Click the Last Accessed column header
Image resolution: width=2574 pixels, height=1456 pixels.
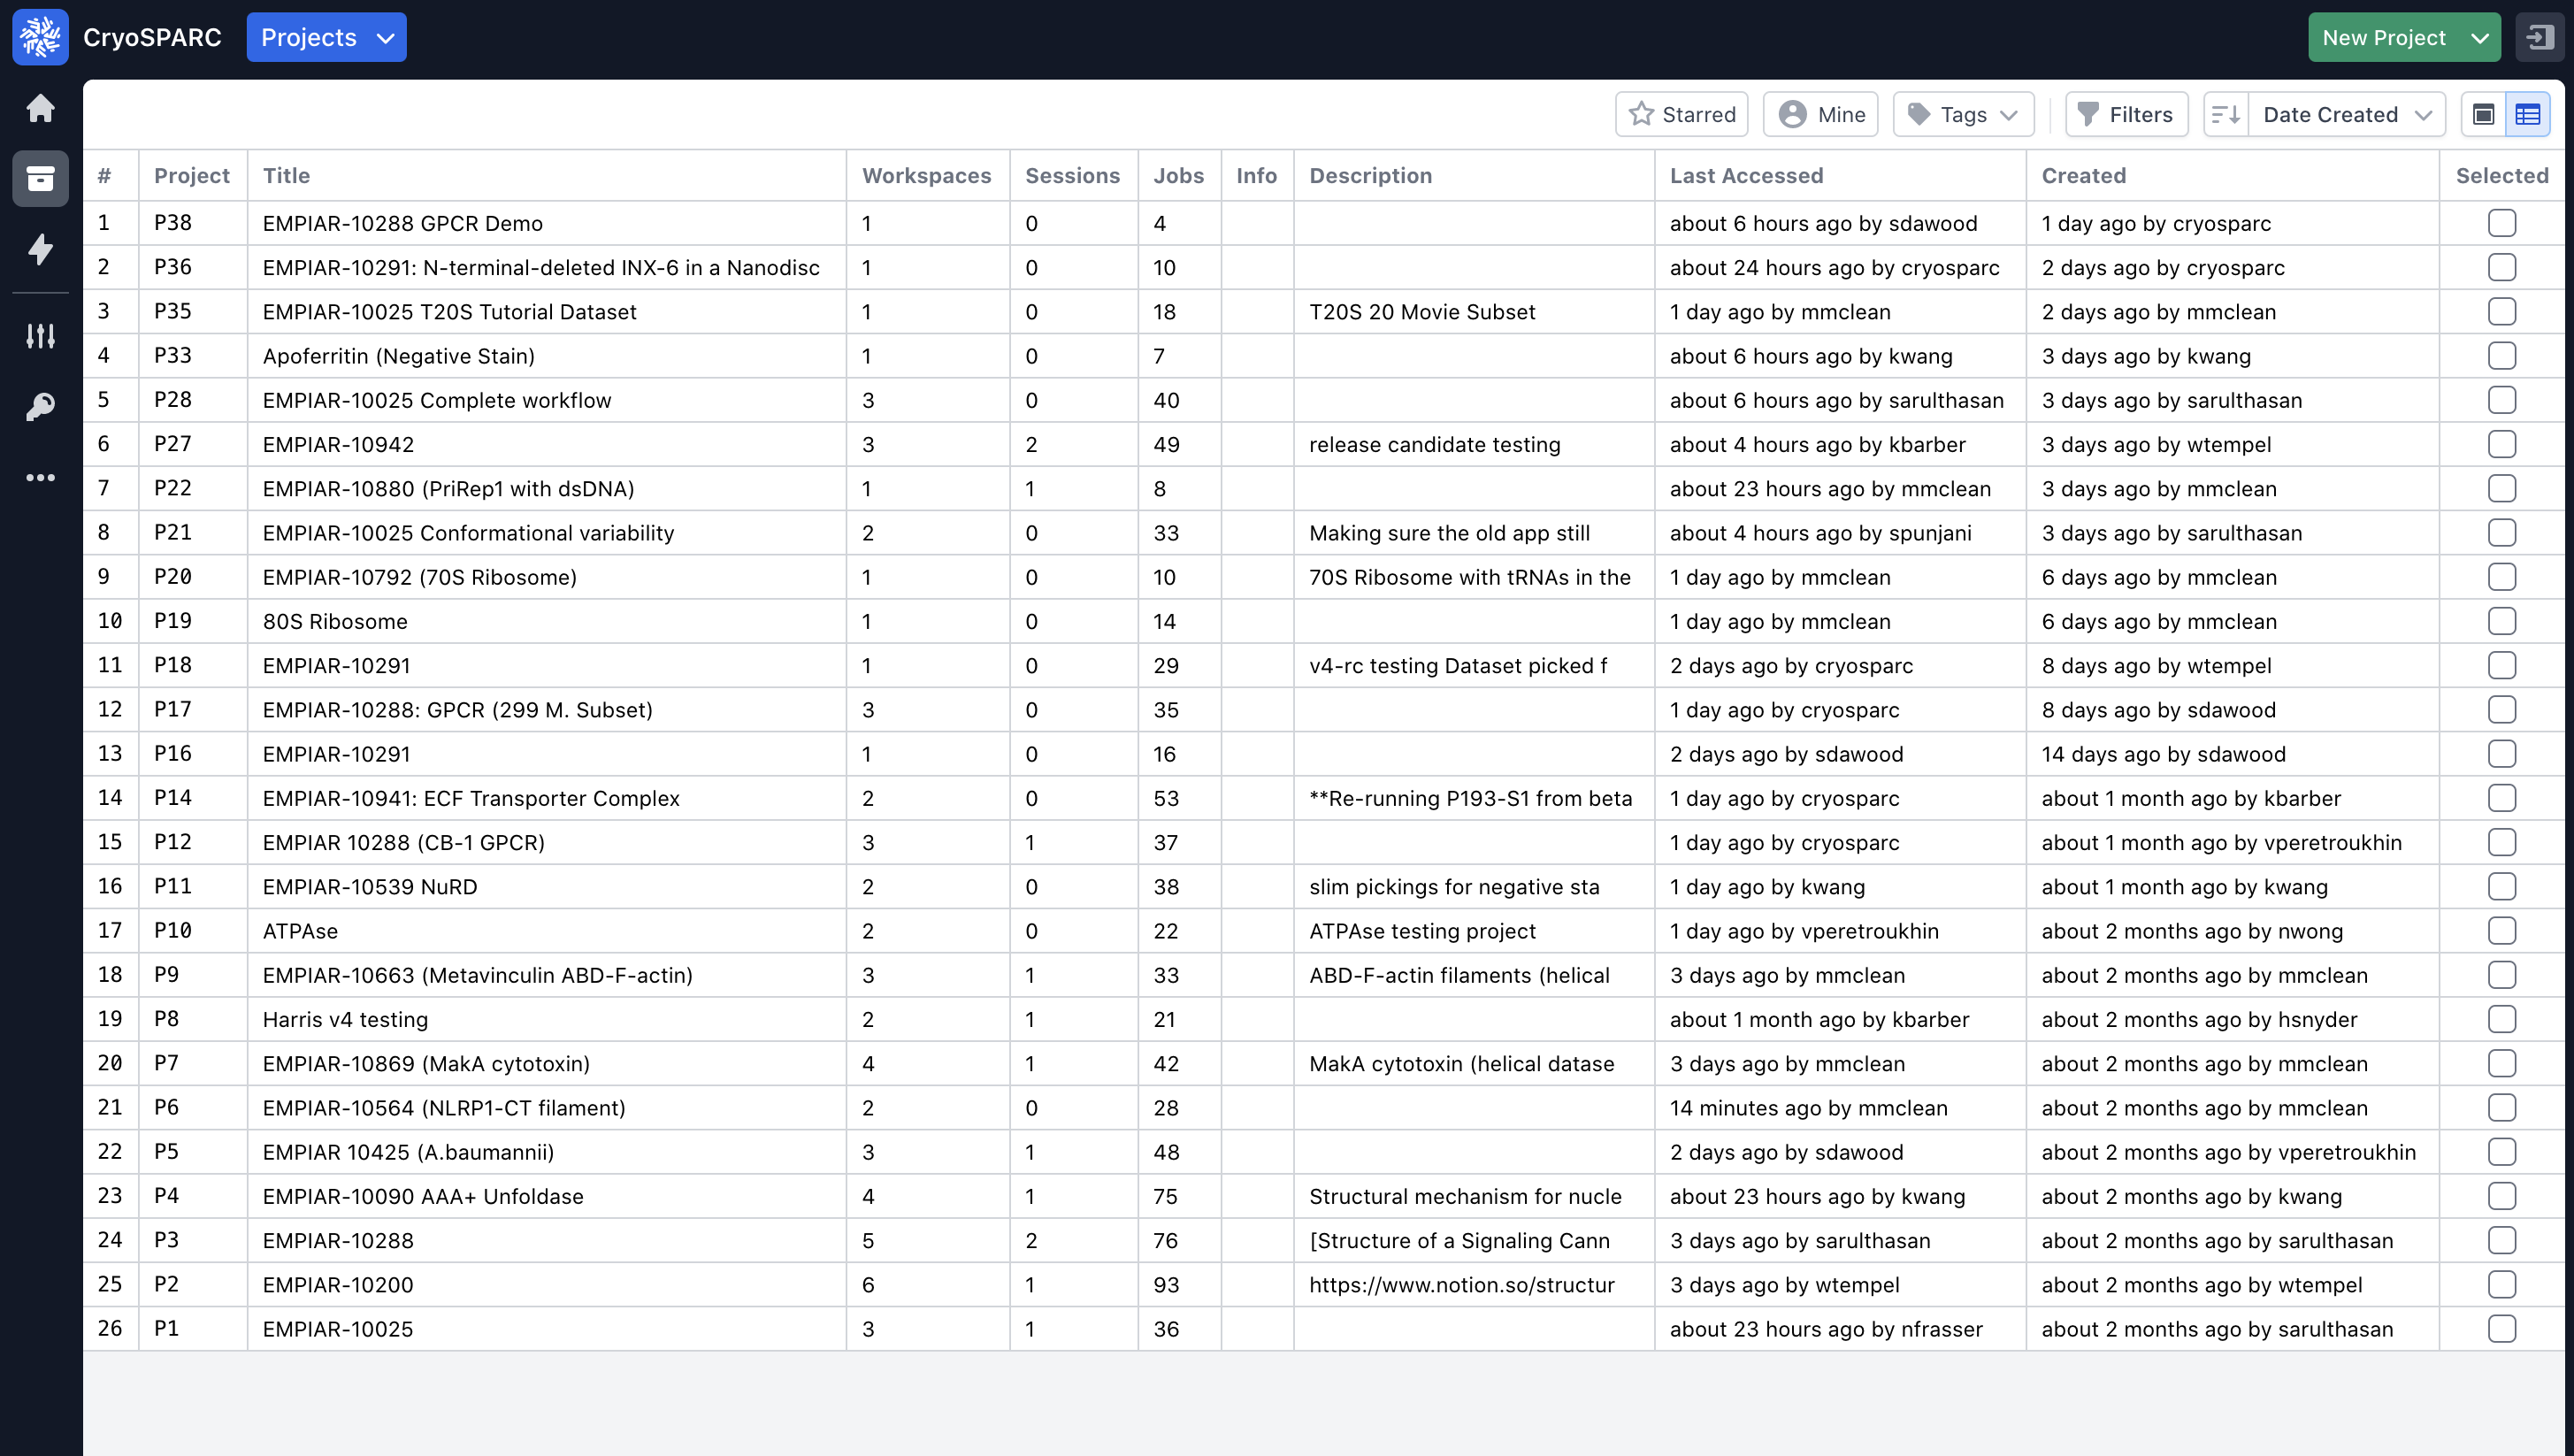pyautogui.click(x=1746, y=176)
